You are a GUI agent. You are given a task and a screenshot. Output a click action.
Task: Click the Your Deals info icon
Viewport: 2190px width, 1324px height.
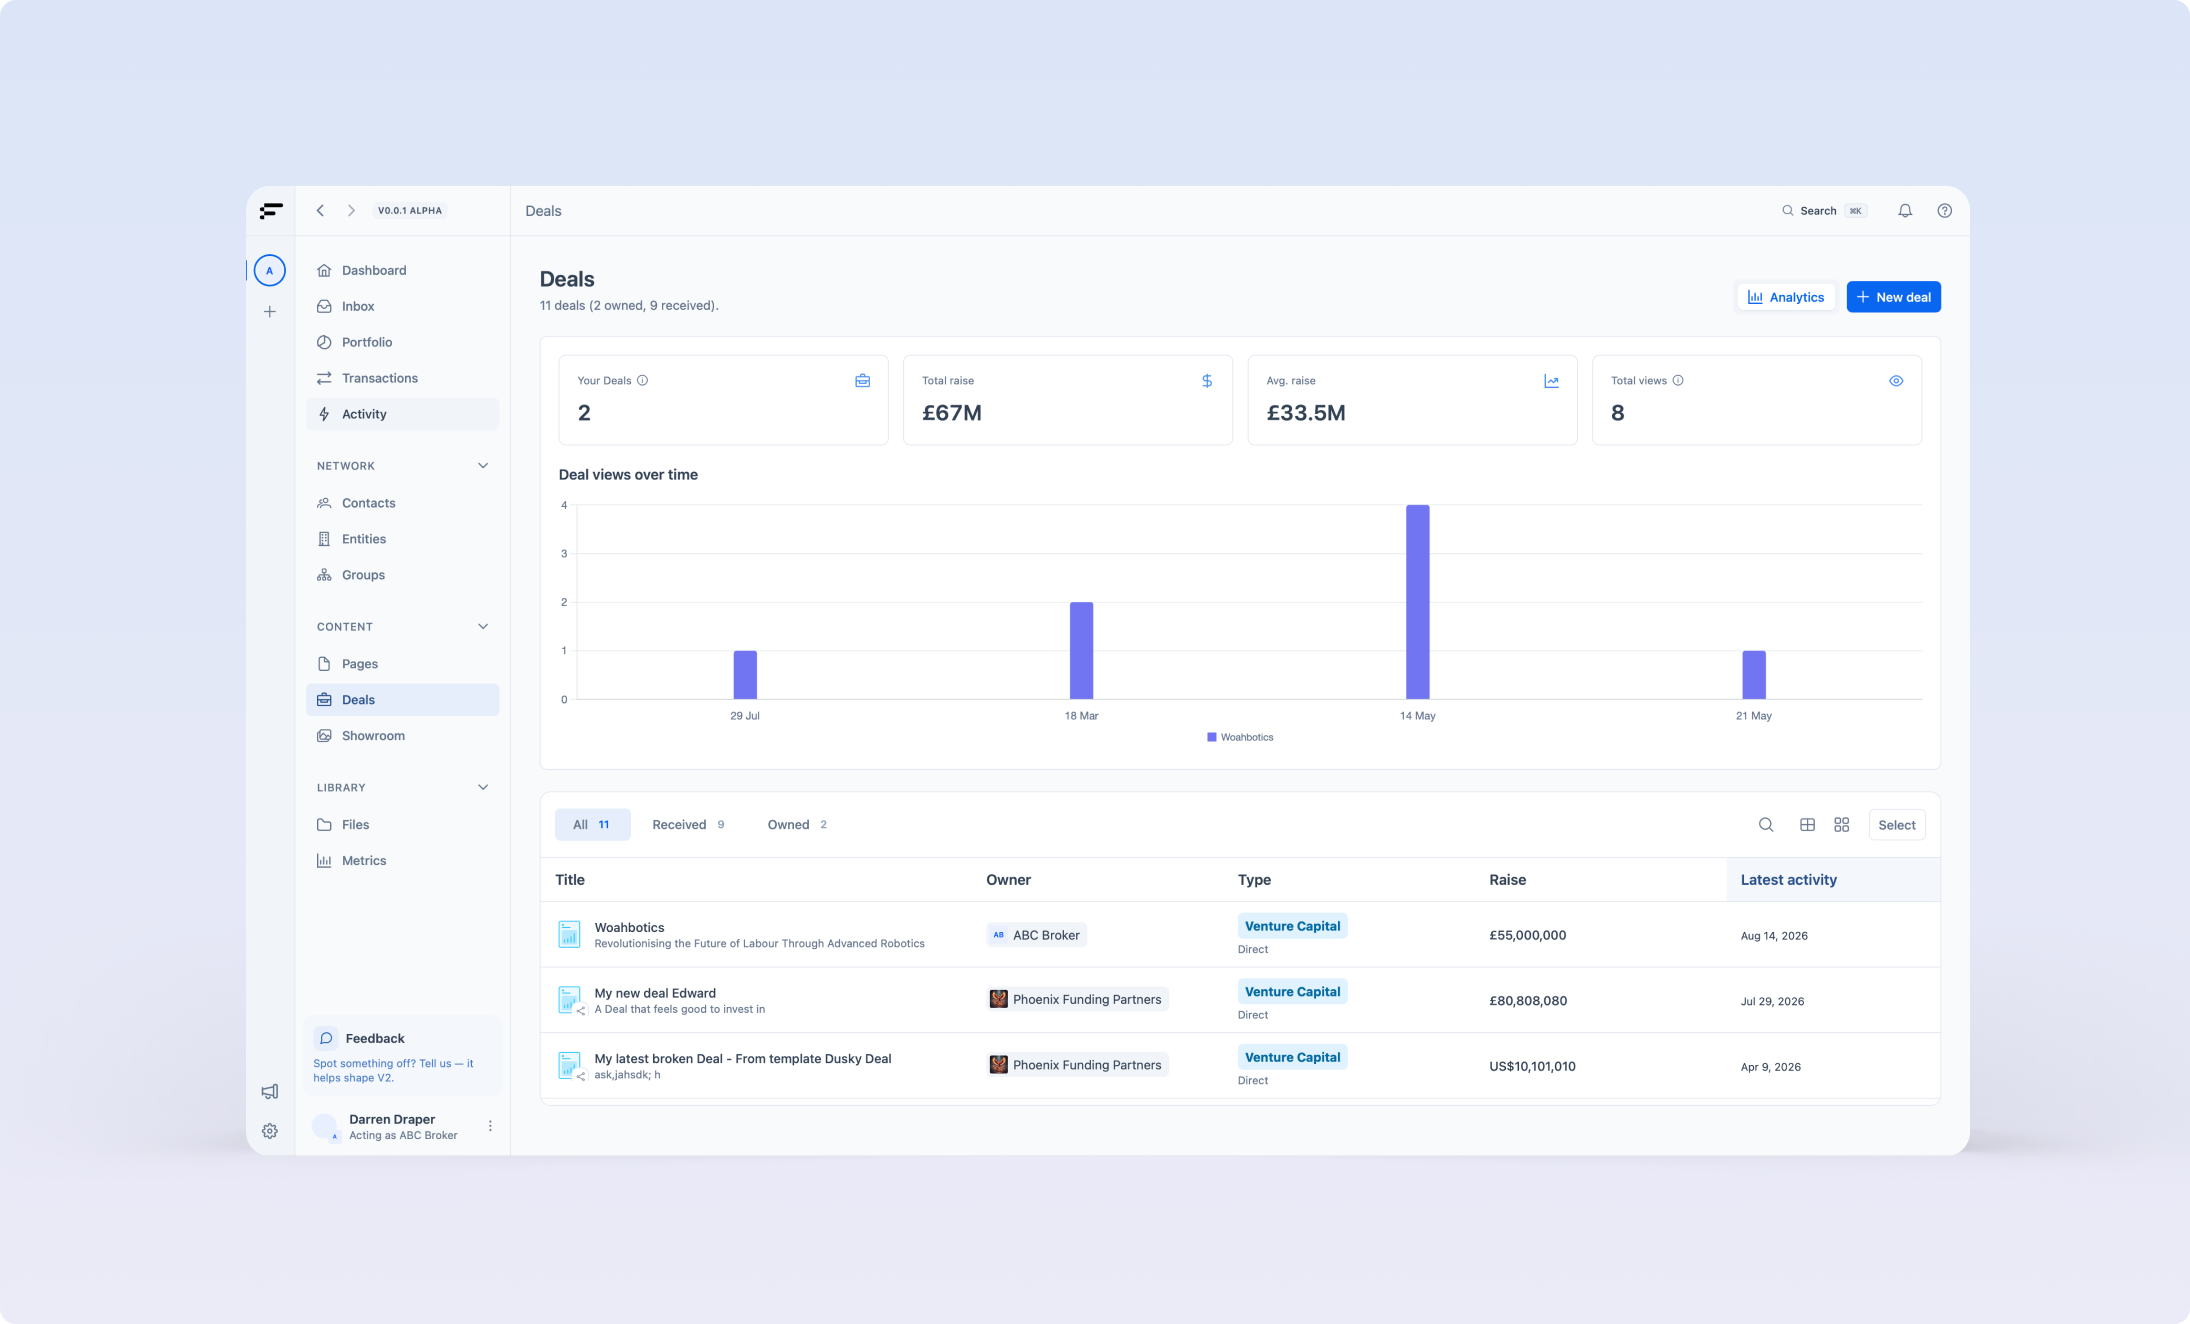coord(643,381)
